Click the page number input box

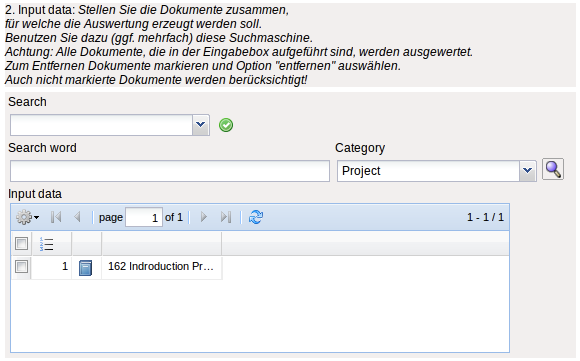coord(144,217)
